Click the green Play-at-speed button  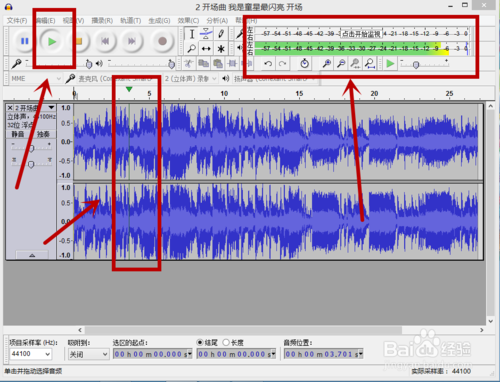point(390,63)
